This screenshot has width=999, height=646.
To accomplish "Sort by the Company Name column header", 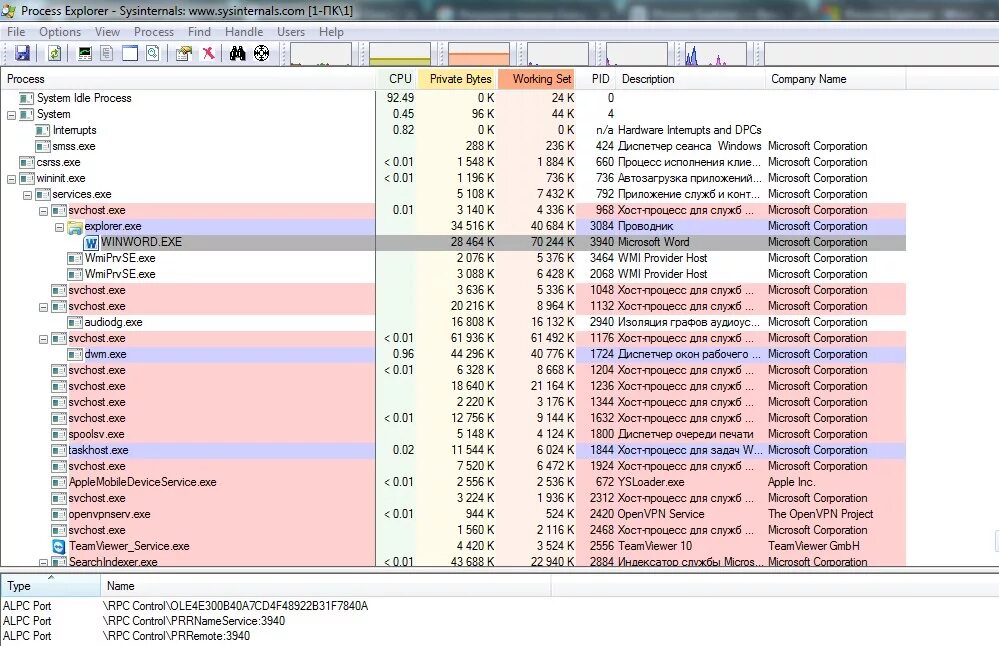I will click(835, 79).
